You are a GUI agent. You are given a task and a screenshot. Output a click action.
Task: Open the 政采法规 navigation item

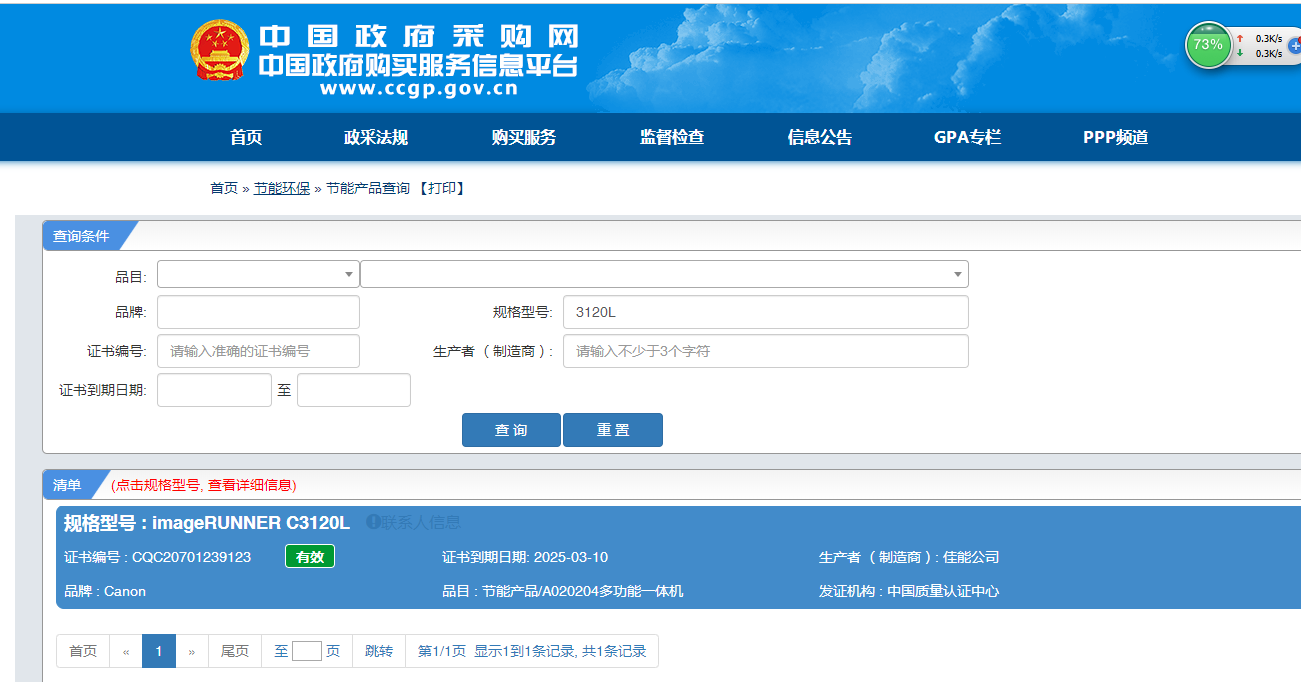click(x=376, y=137)
